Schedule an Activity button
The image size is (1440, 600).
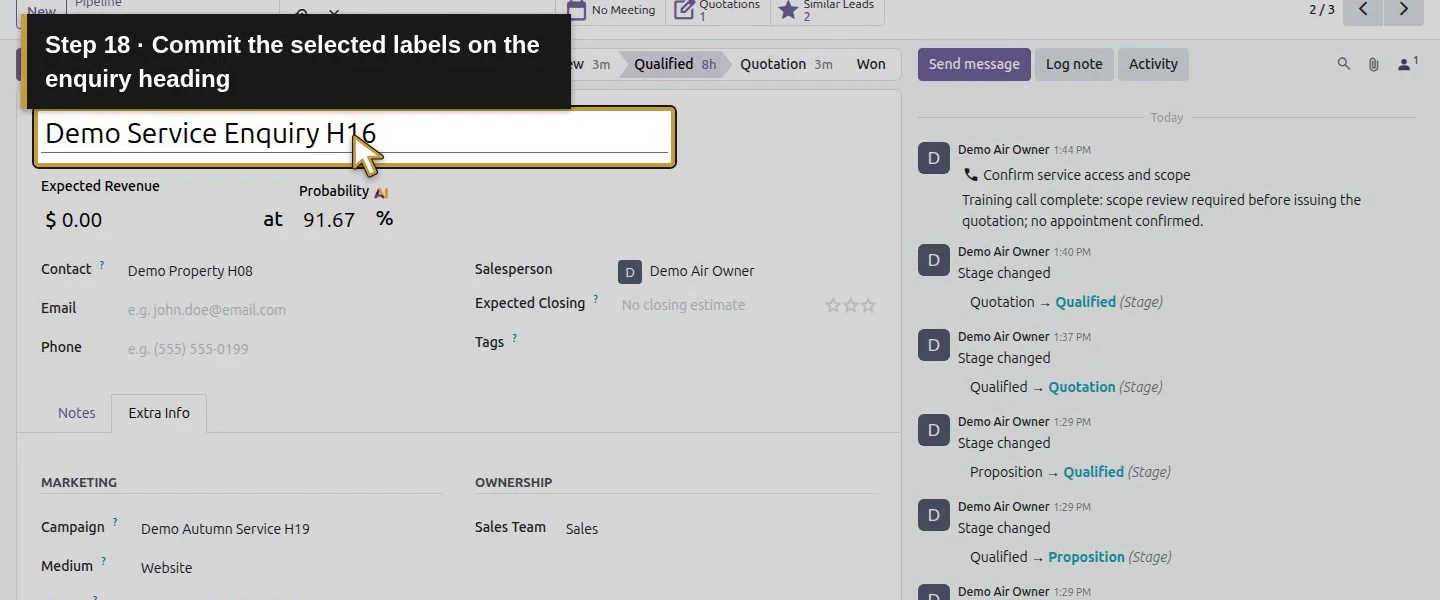click(x=1153, y=64)
